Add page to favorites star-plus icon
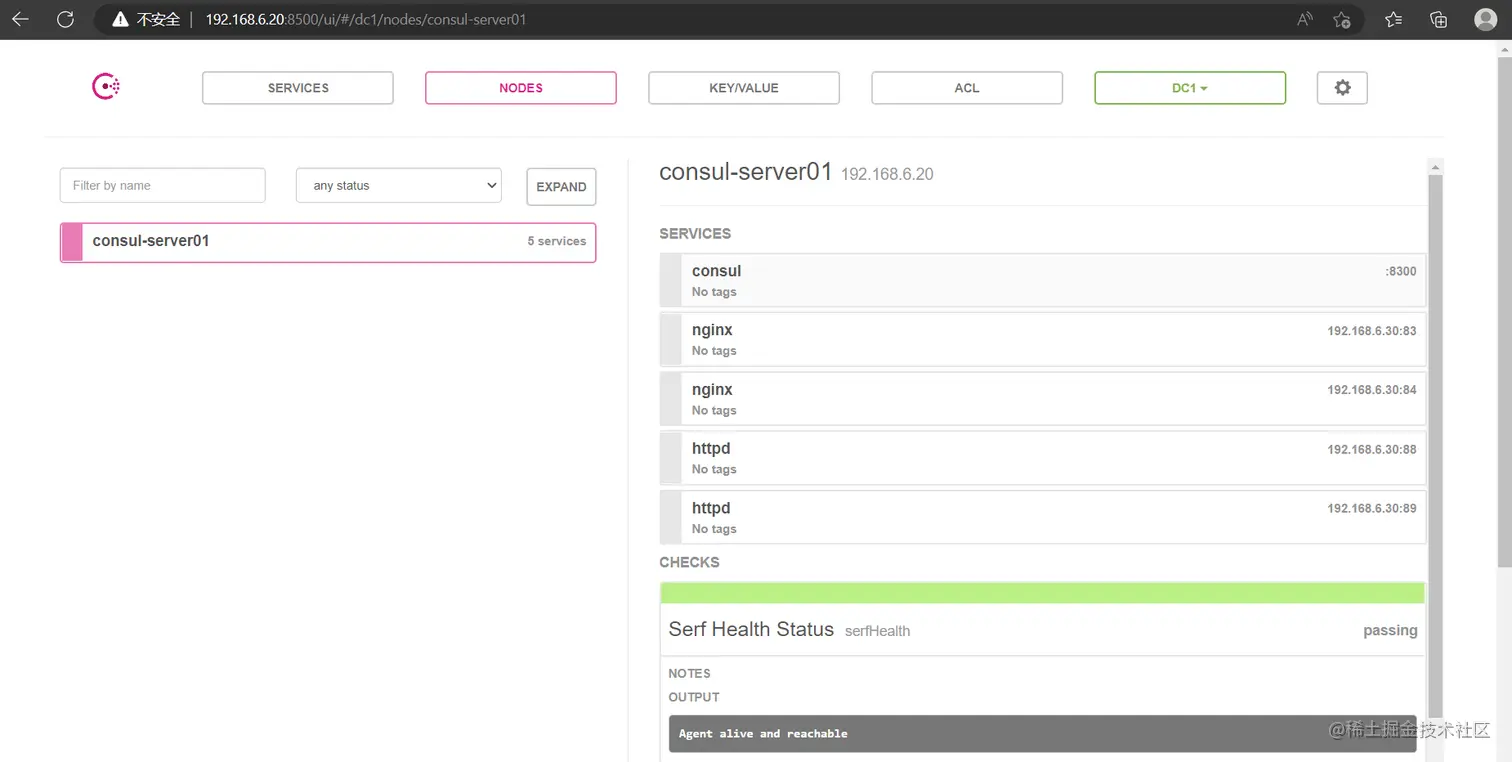 pos(1342,19)
